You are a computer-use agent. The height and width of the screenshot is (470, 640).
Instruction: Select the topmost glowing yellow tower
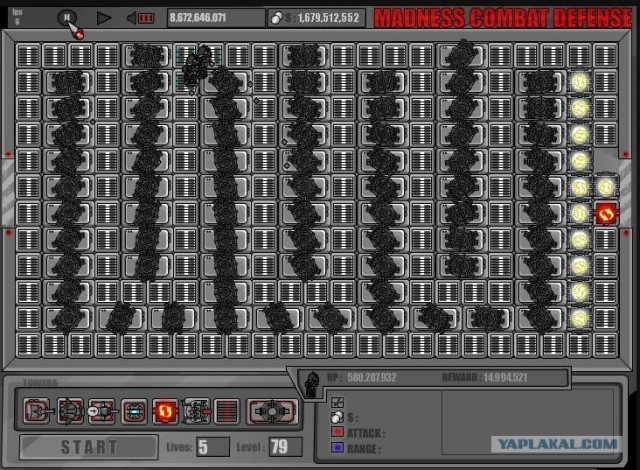[580, 82]
